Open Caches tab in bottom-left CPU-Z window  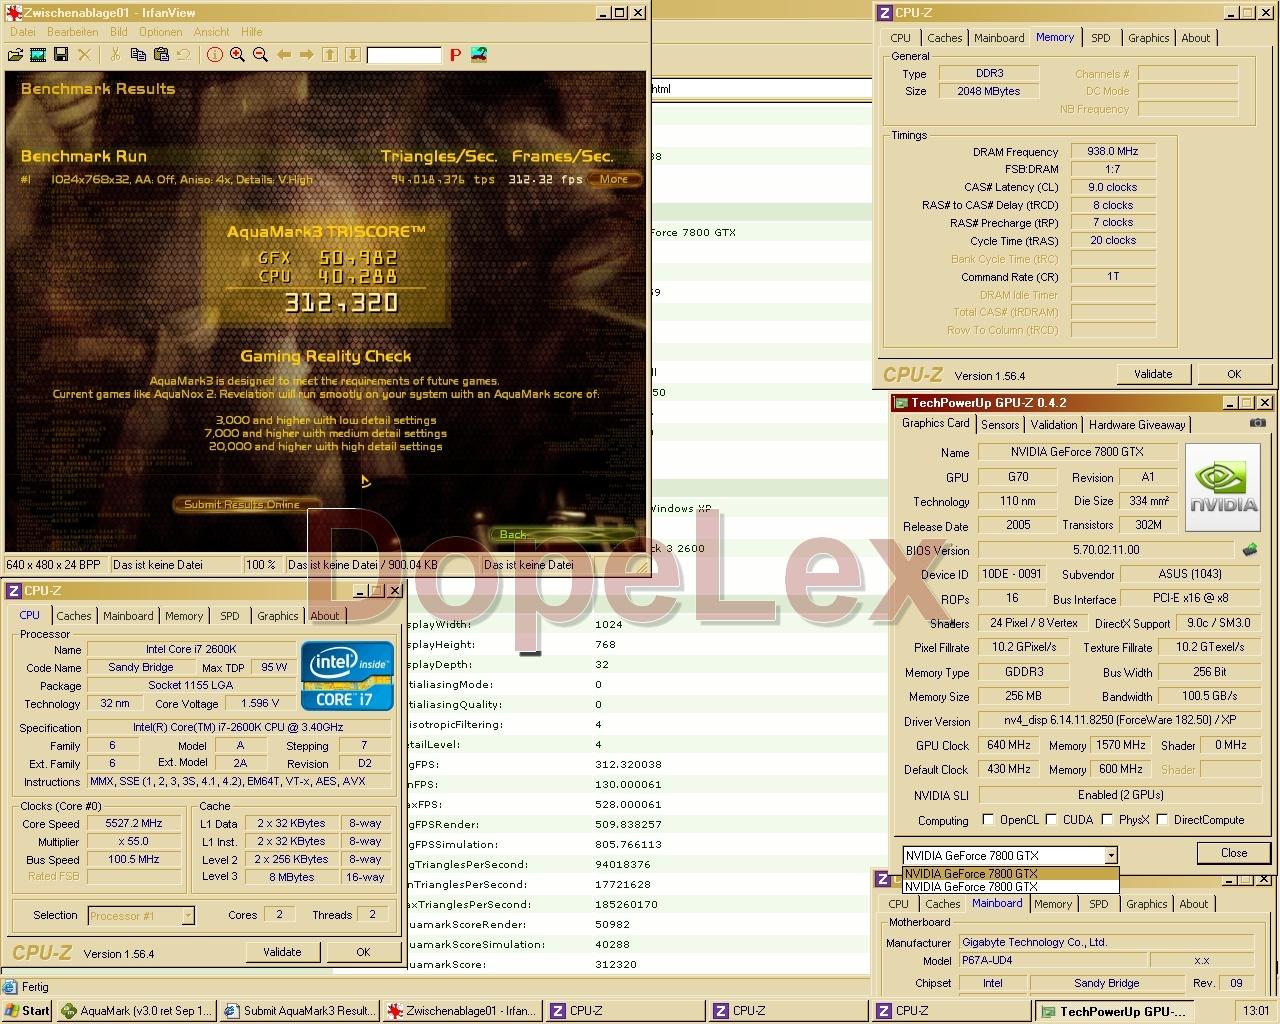74,616
